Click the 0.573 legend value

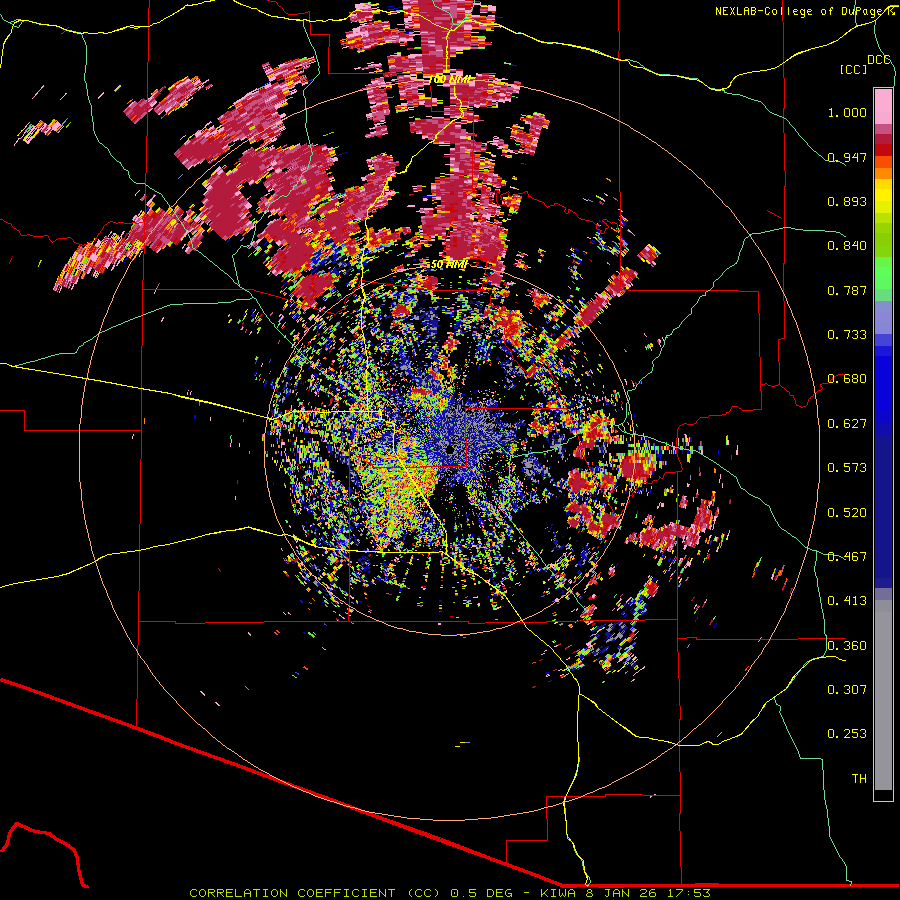pos(847,468)
